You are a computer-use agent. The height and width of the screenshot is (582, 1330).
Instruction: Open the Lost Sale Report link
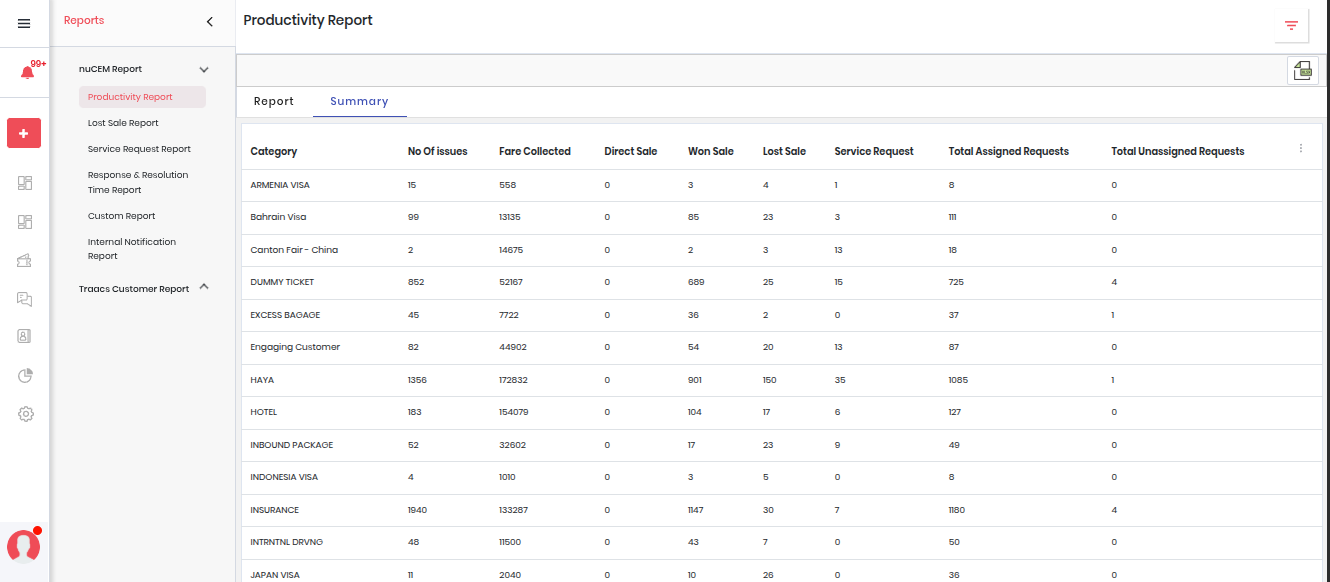tap(123, 123)
